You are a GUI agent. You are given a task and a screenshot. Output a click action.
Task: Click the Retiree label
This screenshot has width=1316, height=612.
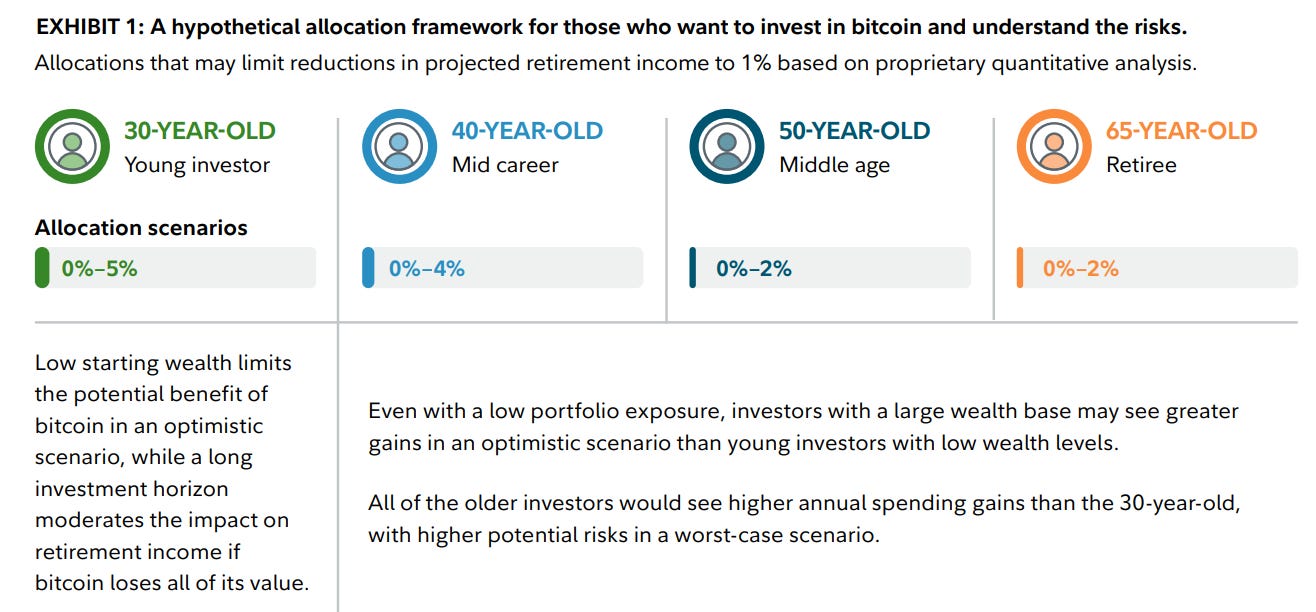[x=1141, y=165]
